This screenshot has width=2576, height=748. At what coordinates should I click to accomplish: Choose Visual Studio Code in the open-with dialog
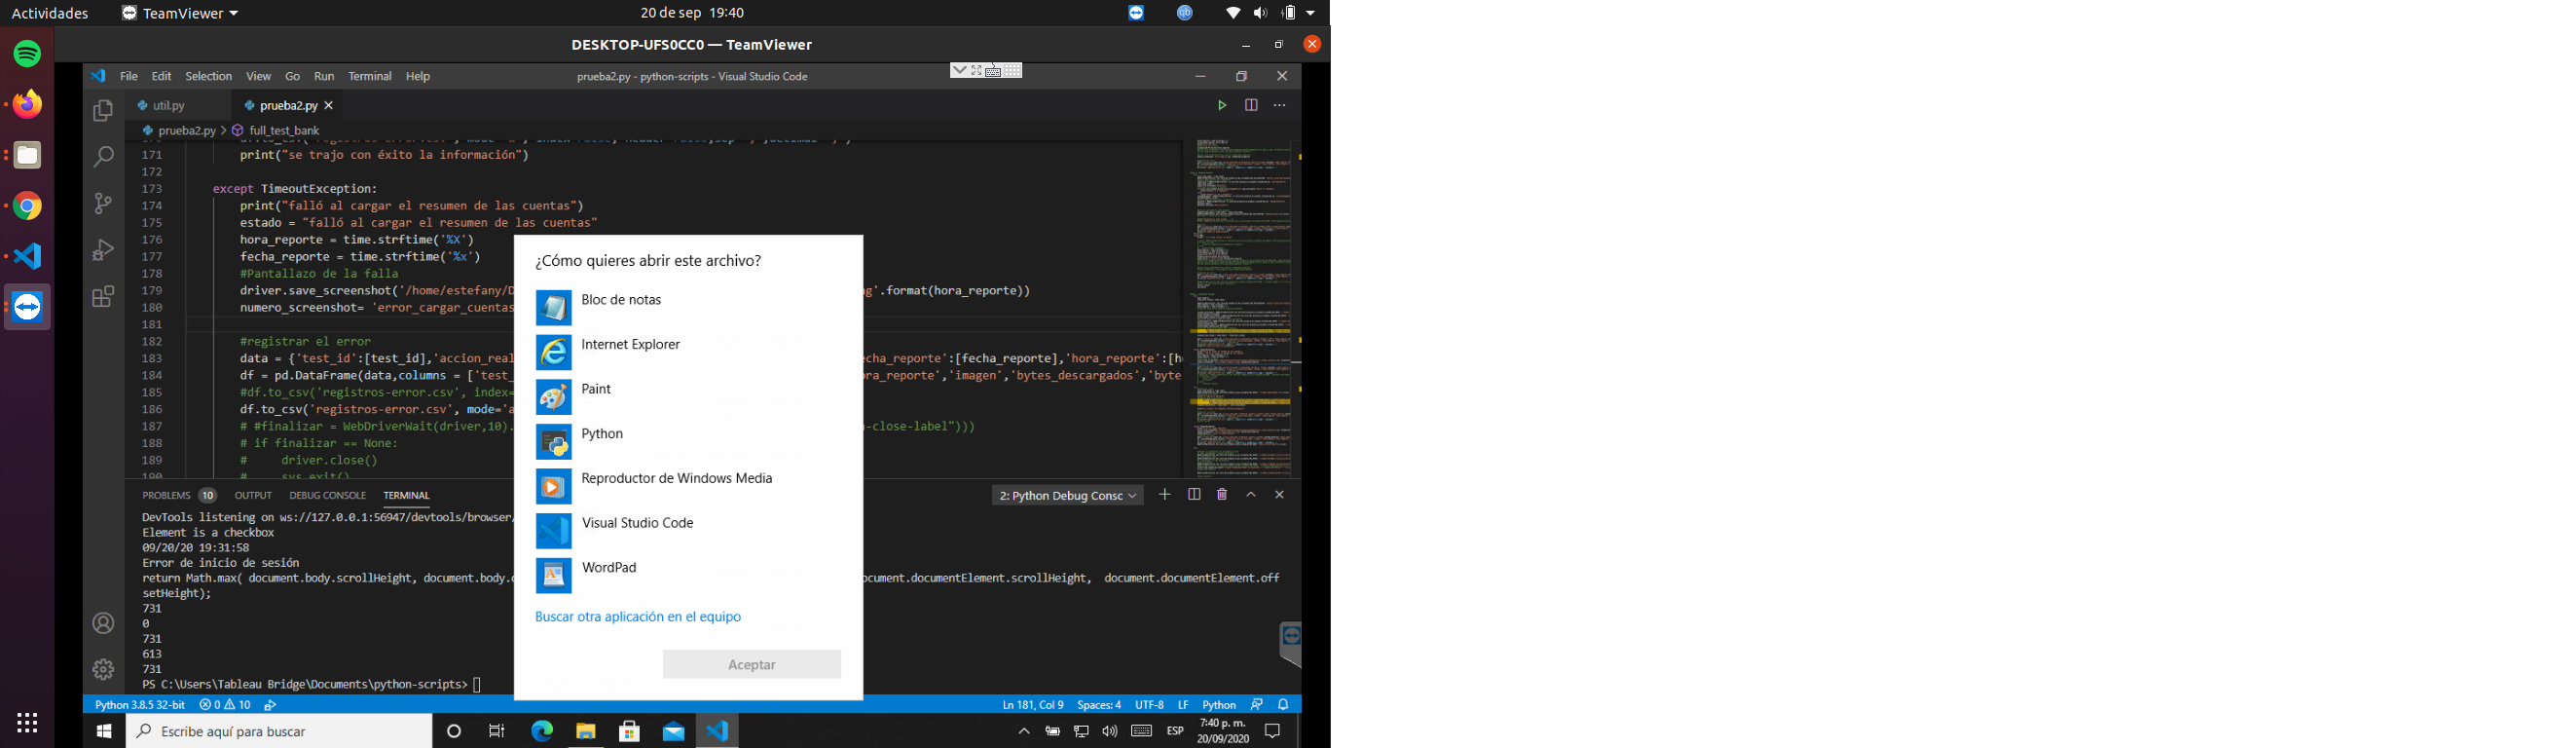tap(688, 530)
